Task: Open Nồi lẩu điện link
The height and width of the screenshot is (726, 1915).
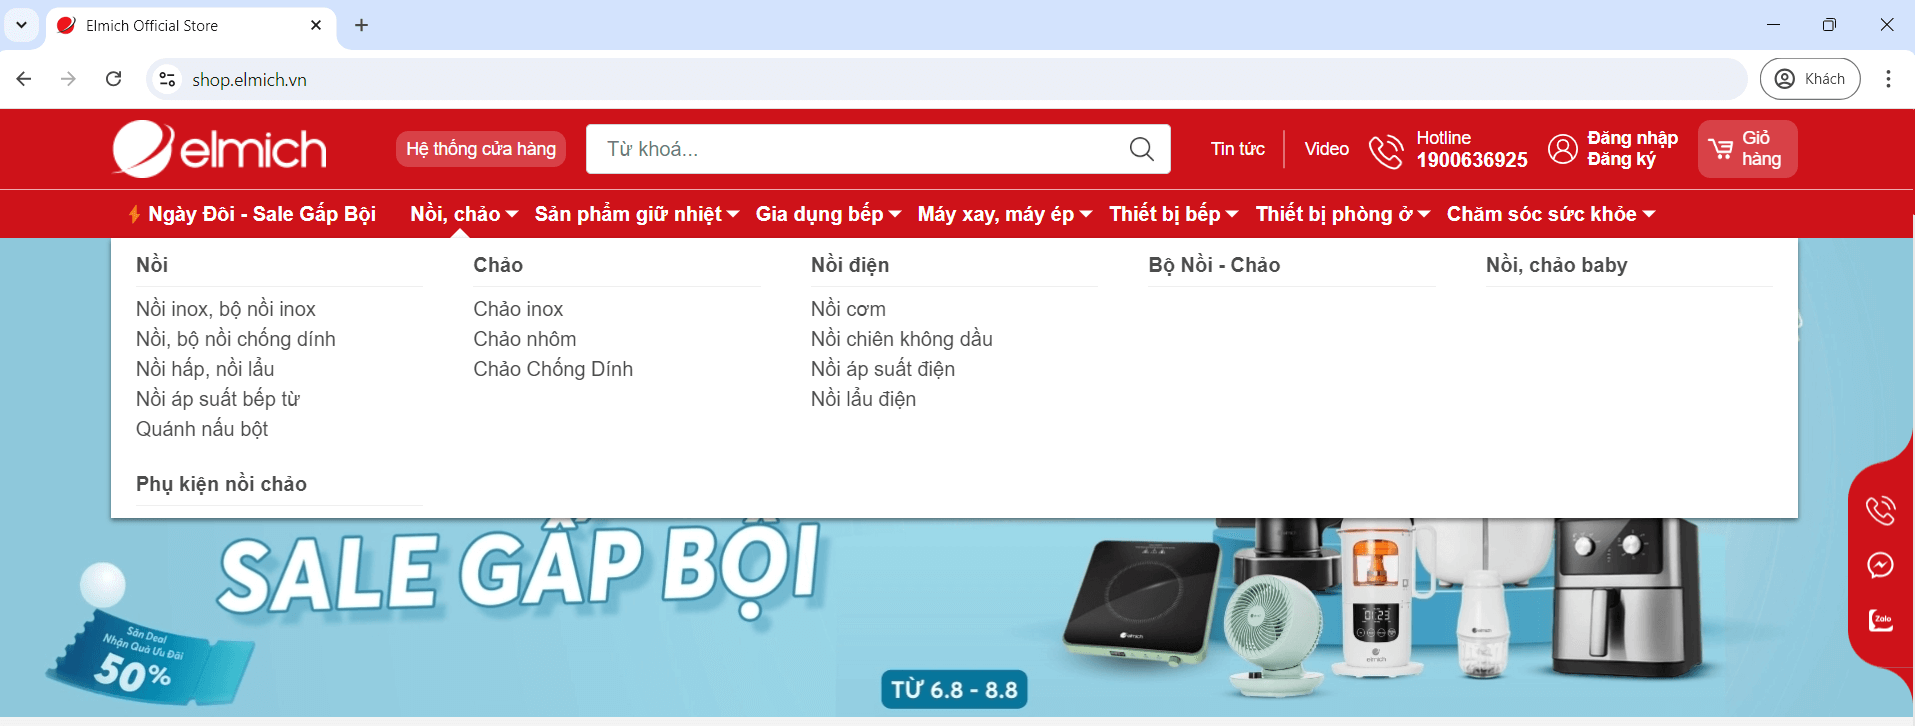Action: point(863,399)
